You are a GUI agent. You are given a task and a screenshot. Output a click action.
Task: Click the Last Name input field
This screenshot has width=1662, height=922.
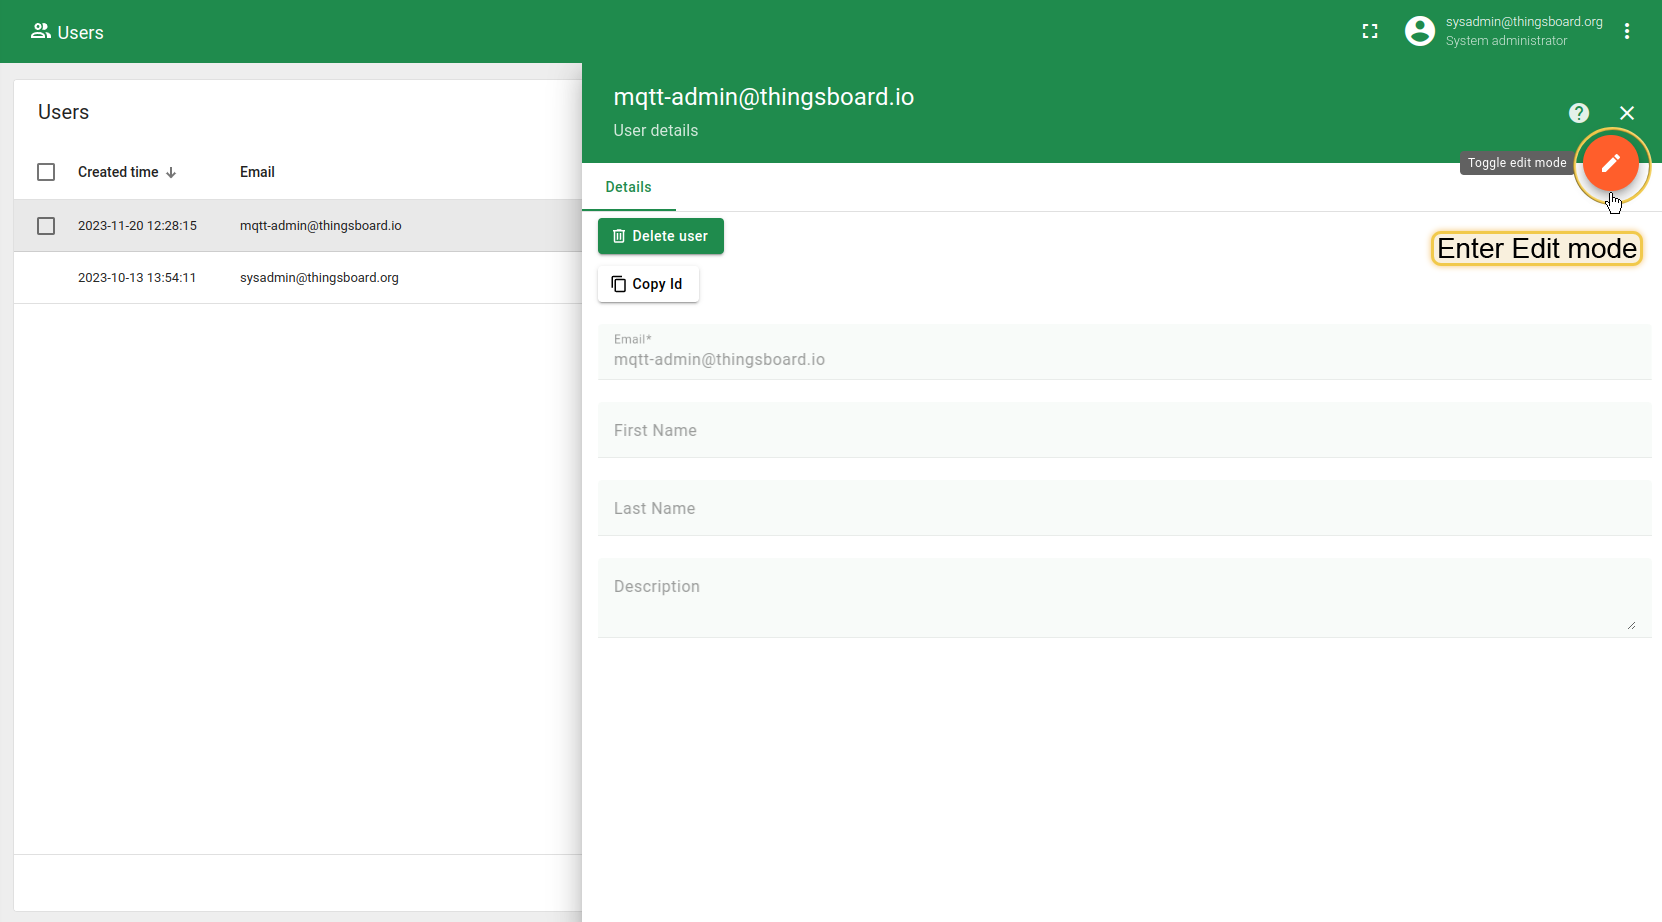(x=1124, y=509)
